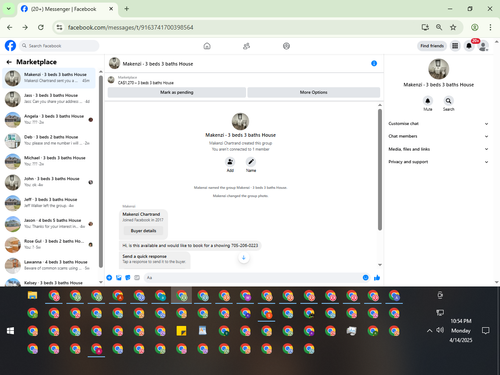This screenshot has height=375, width=500.
Task: Click the More Options button
Action: pos(314,92)
